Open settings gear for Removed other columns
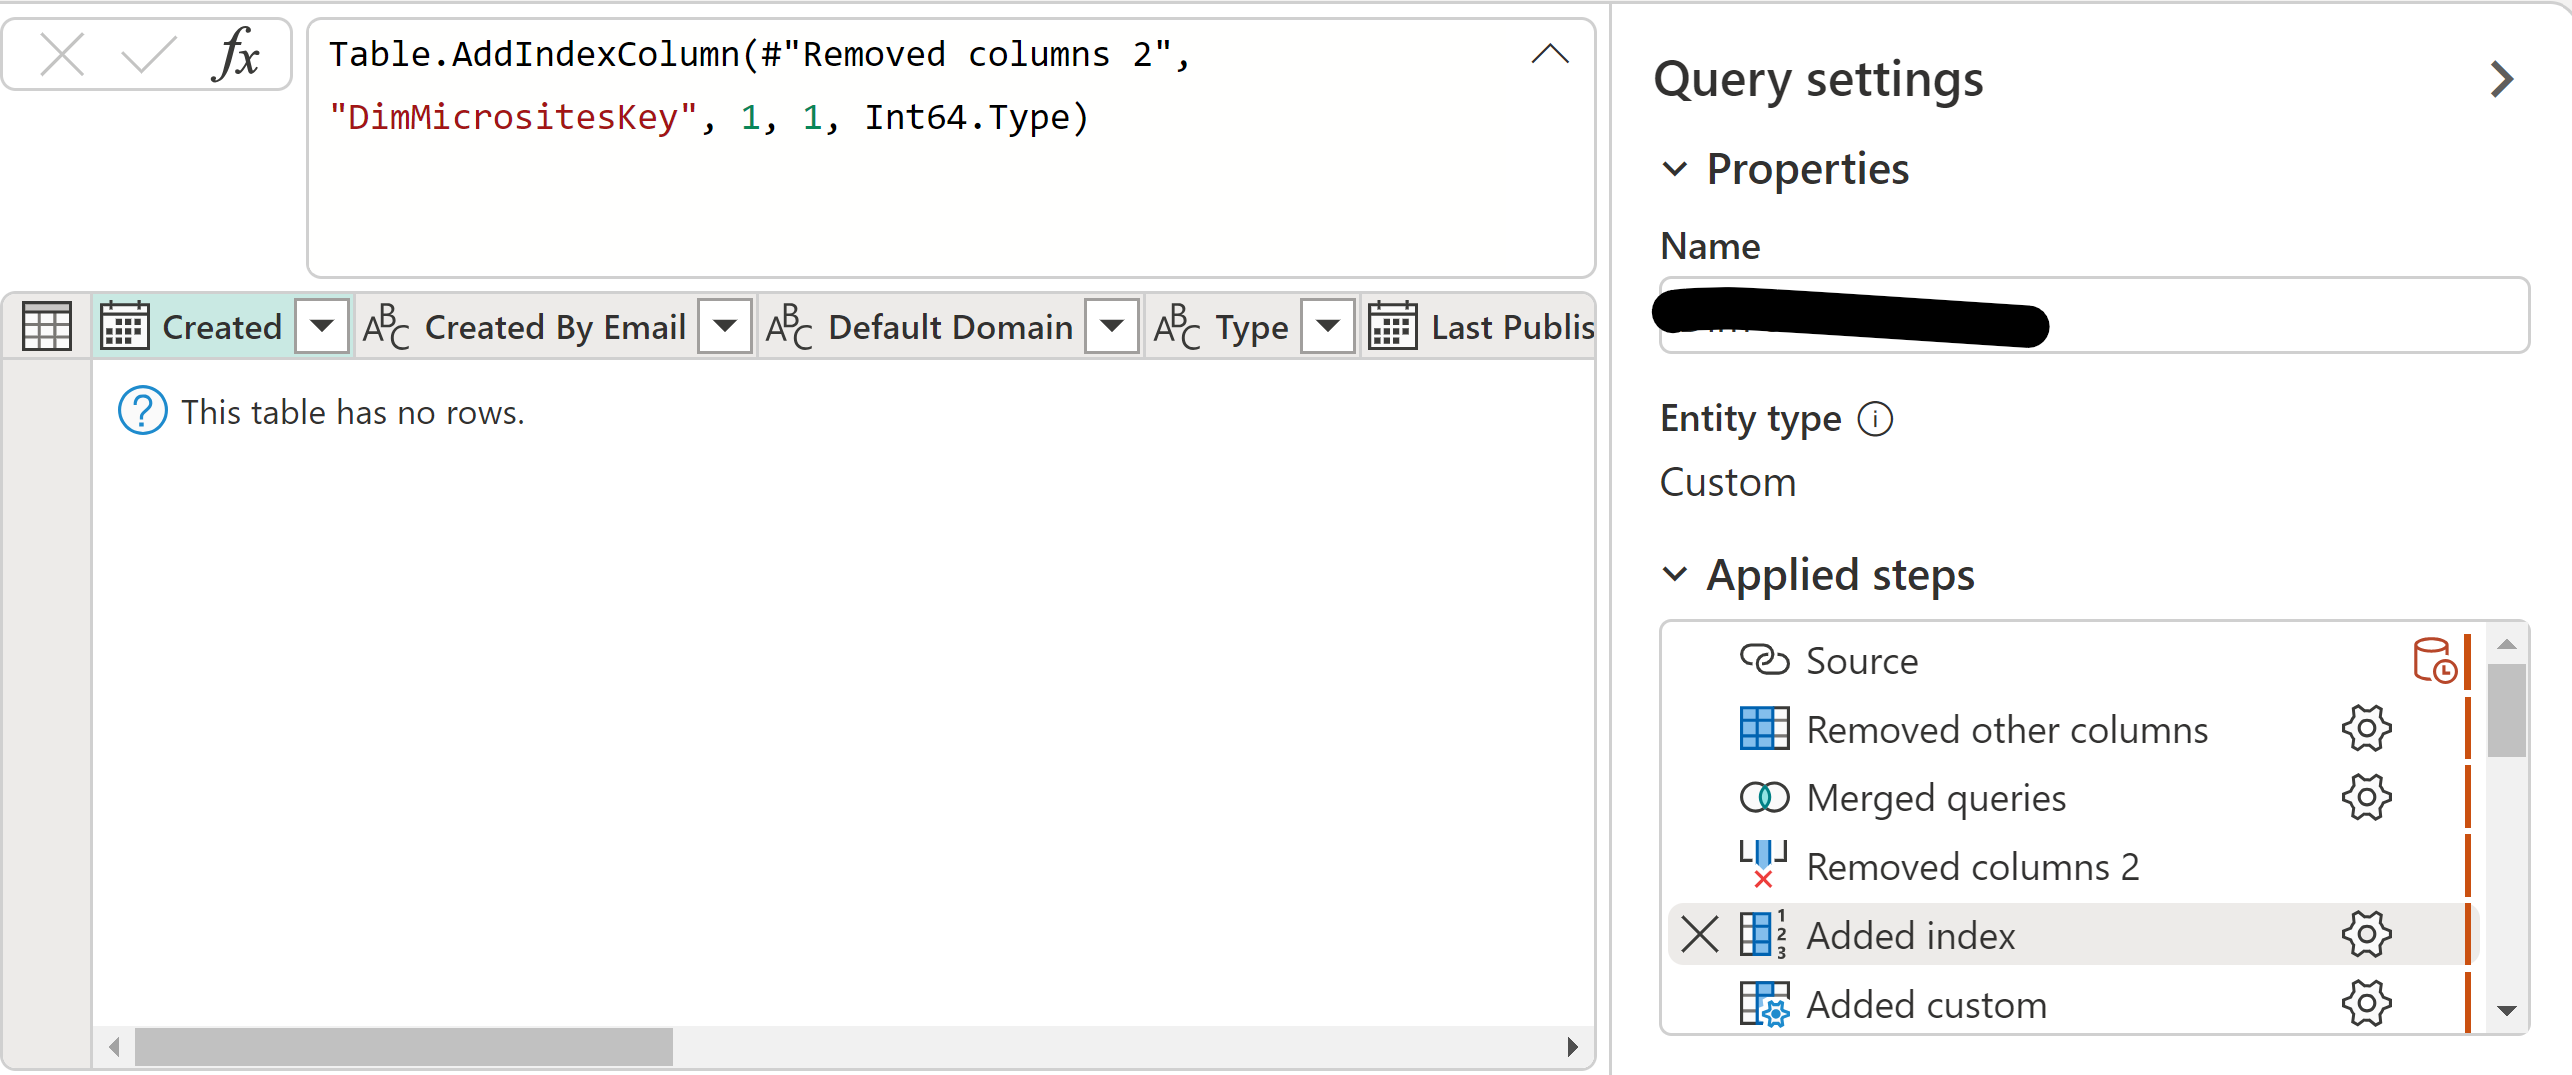This screenshot has height=1075, width=2572. [x=2366, y=728]
